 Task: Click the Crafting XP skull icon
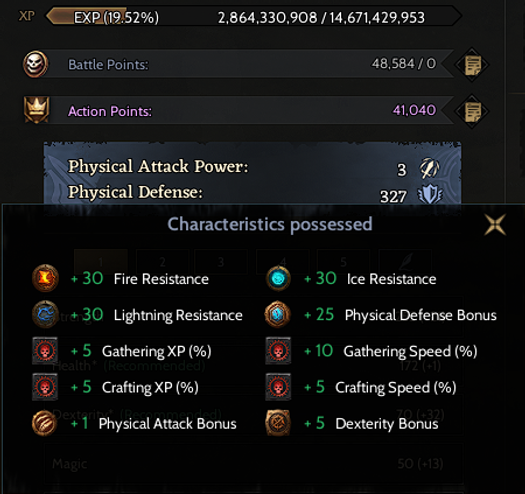tap(45, 387)
